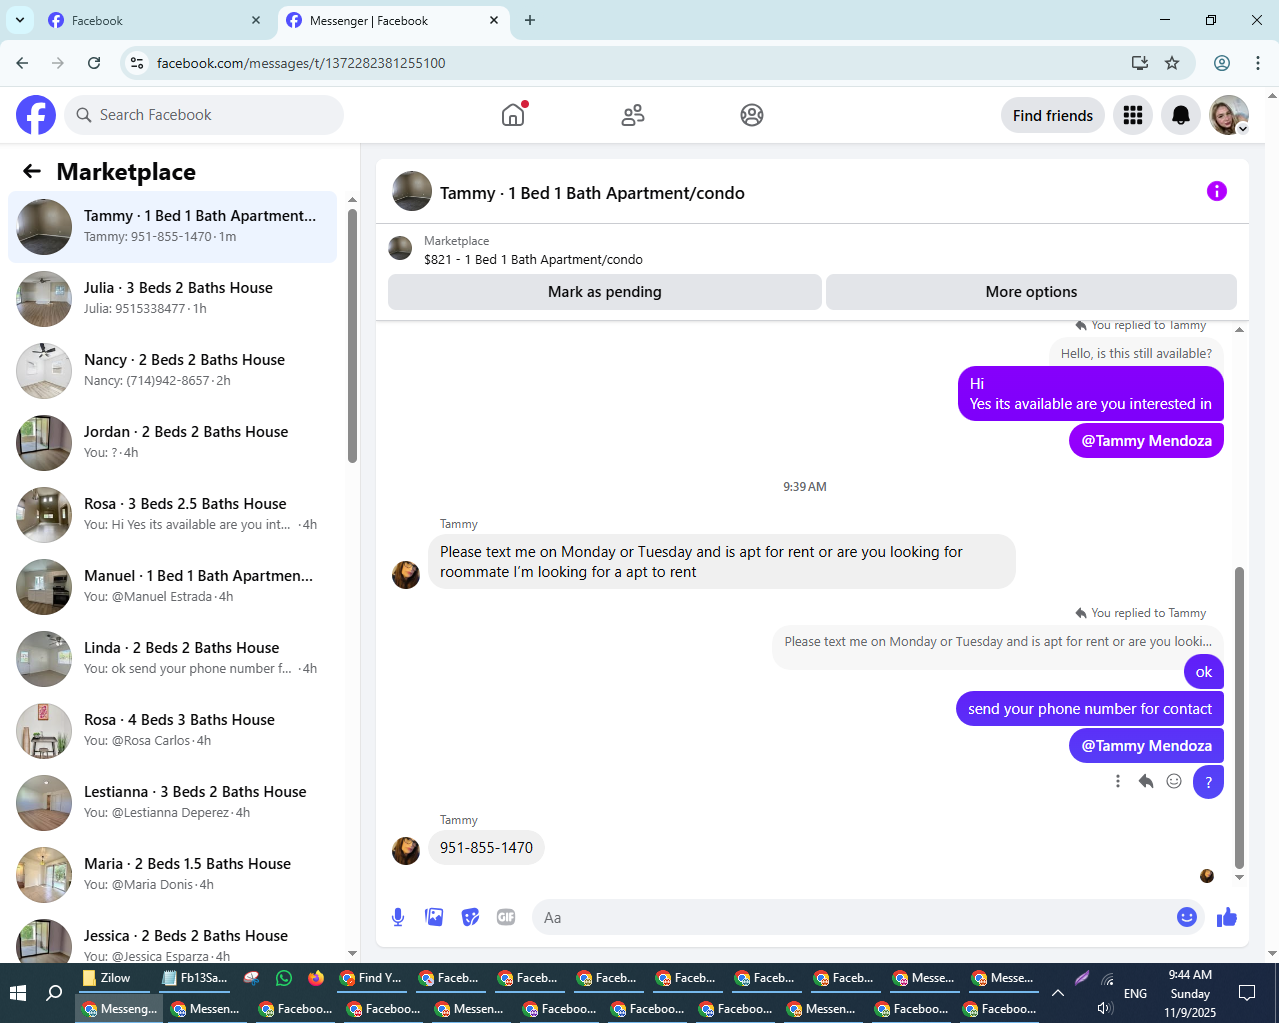View site information icon in address bar

click(x=137, y=63)
